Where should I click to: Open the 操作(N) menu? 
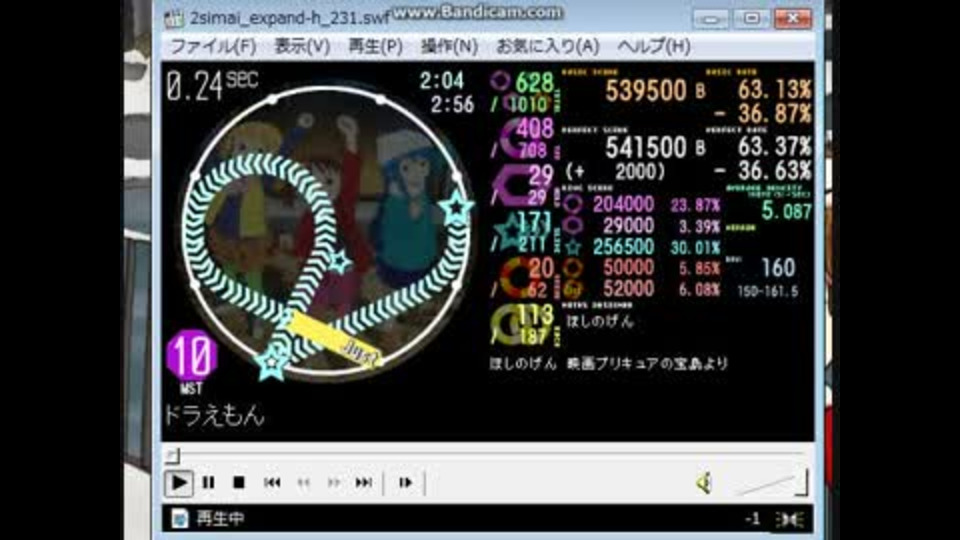point(449,47)
